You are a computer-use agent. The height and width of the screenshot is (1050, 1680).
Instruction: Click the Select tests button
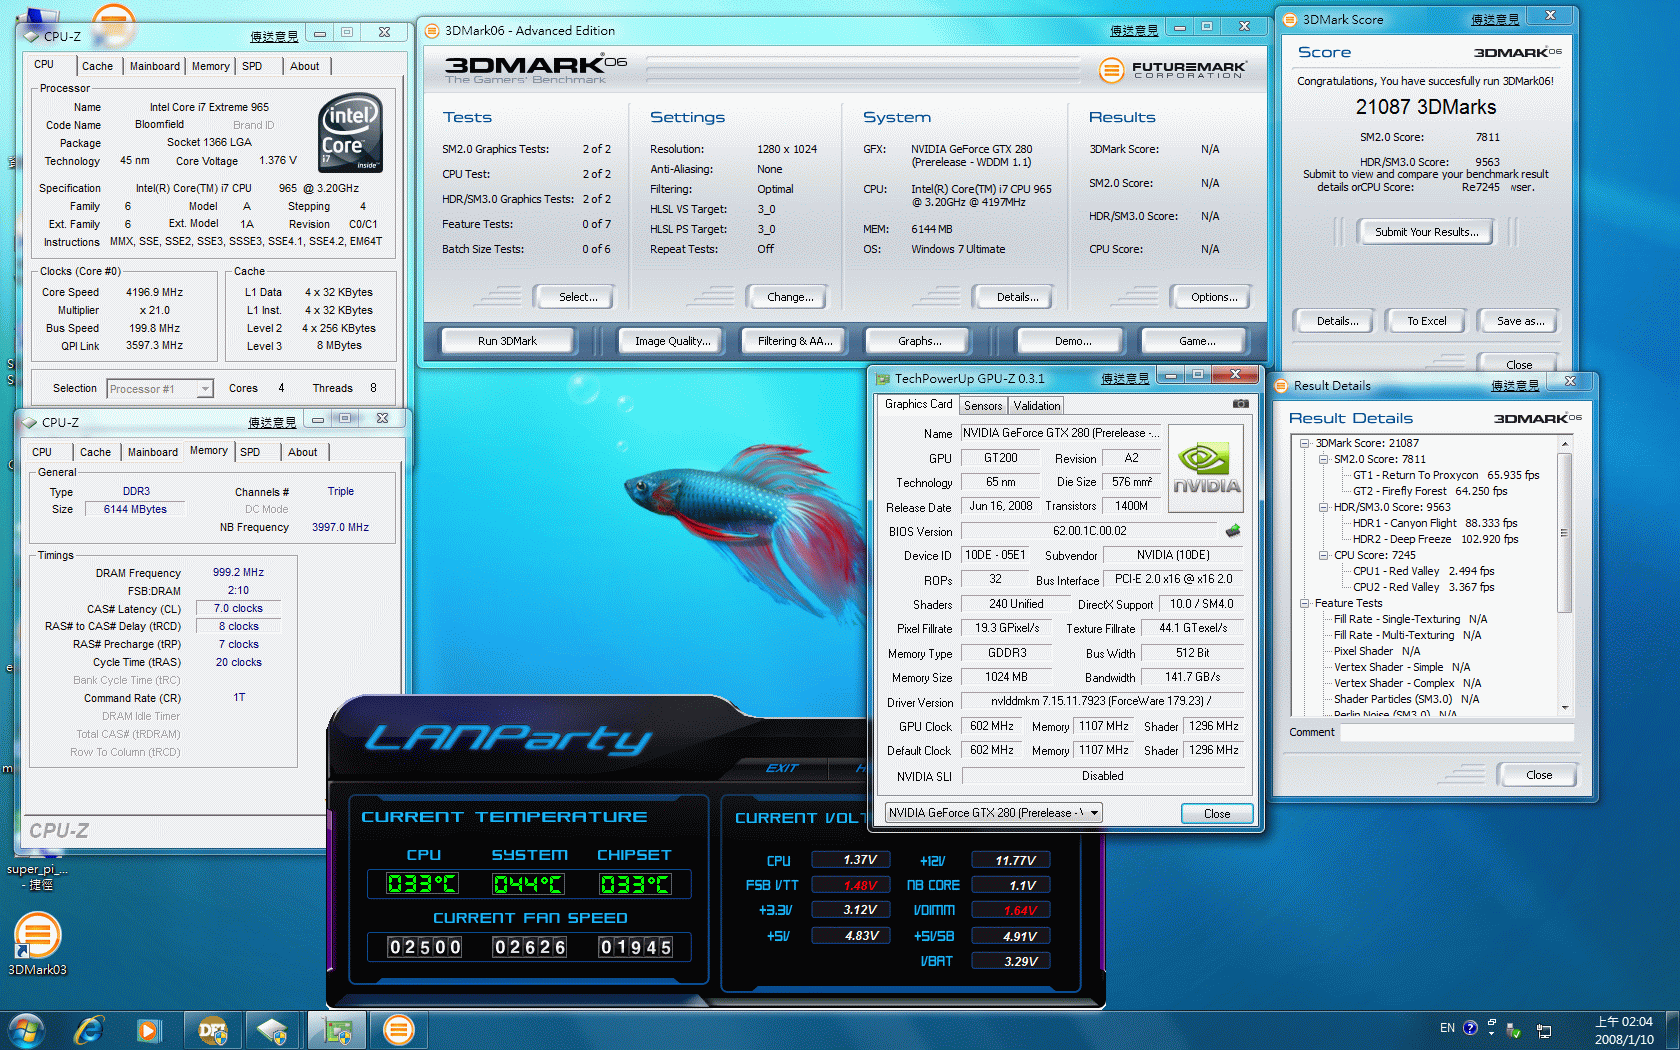[x=578, y=297]
